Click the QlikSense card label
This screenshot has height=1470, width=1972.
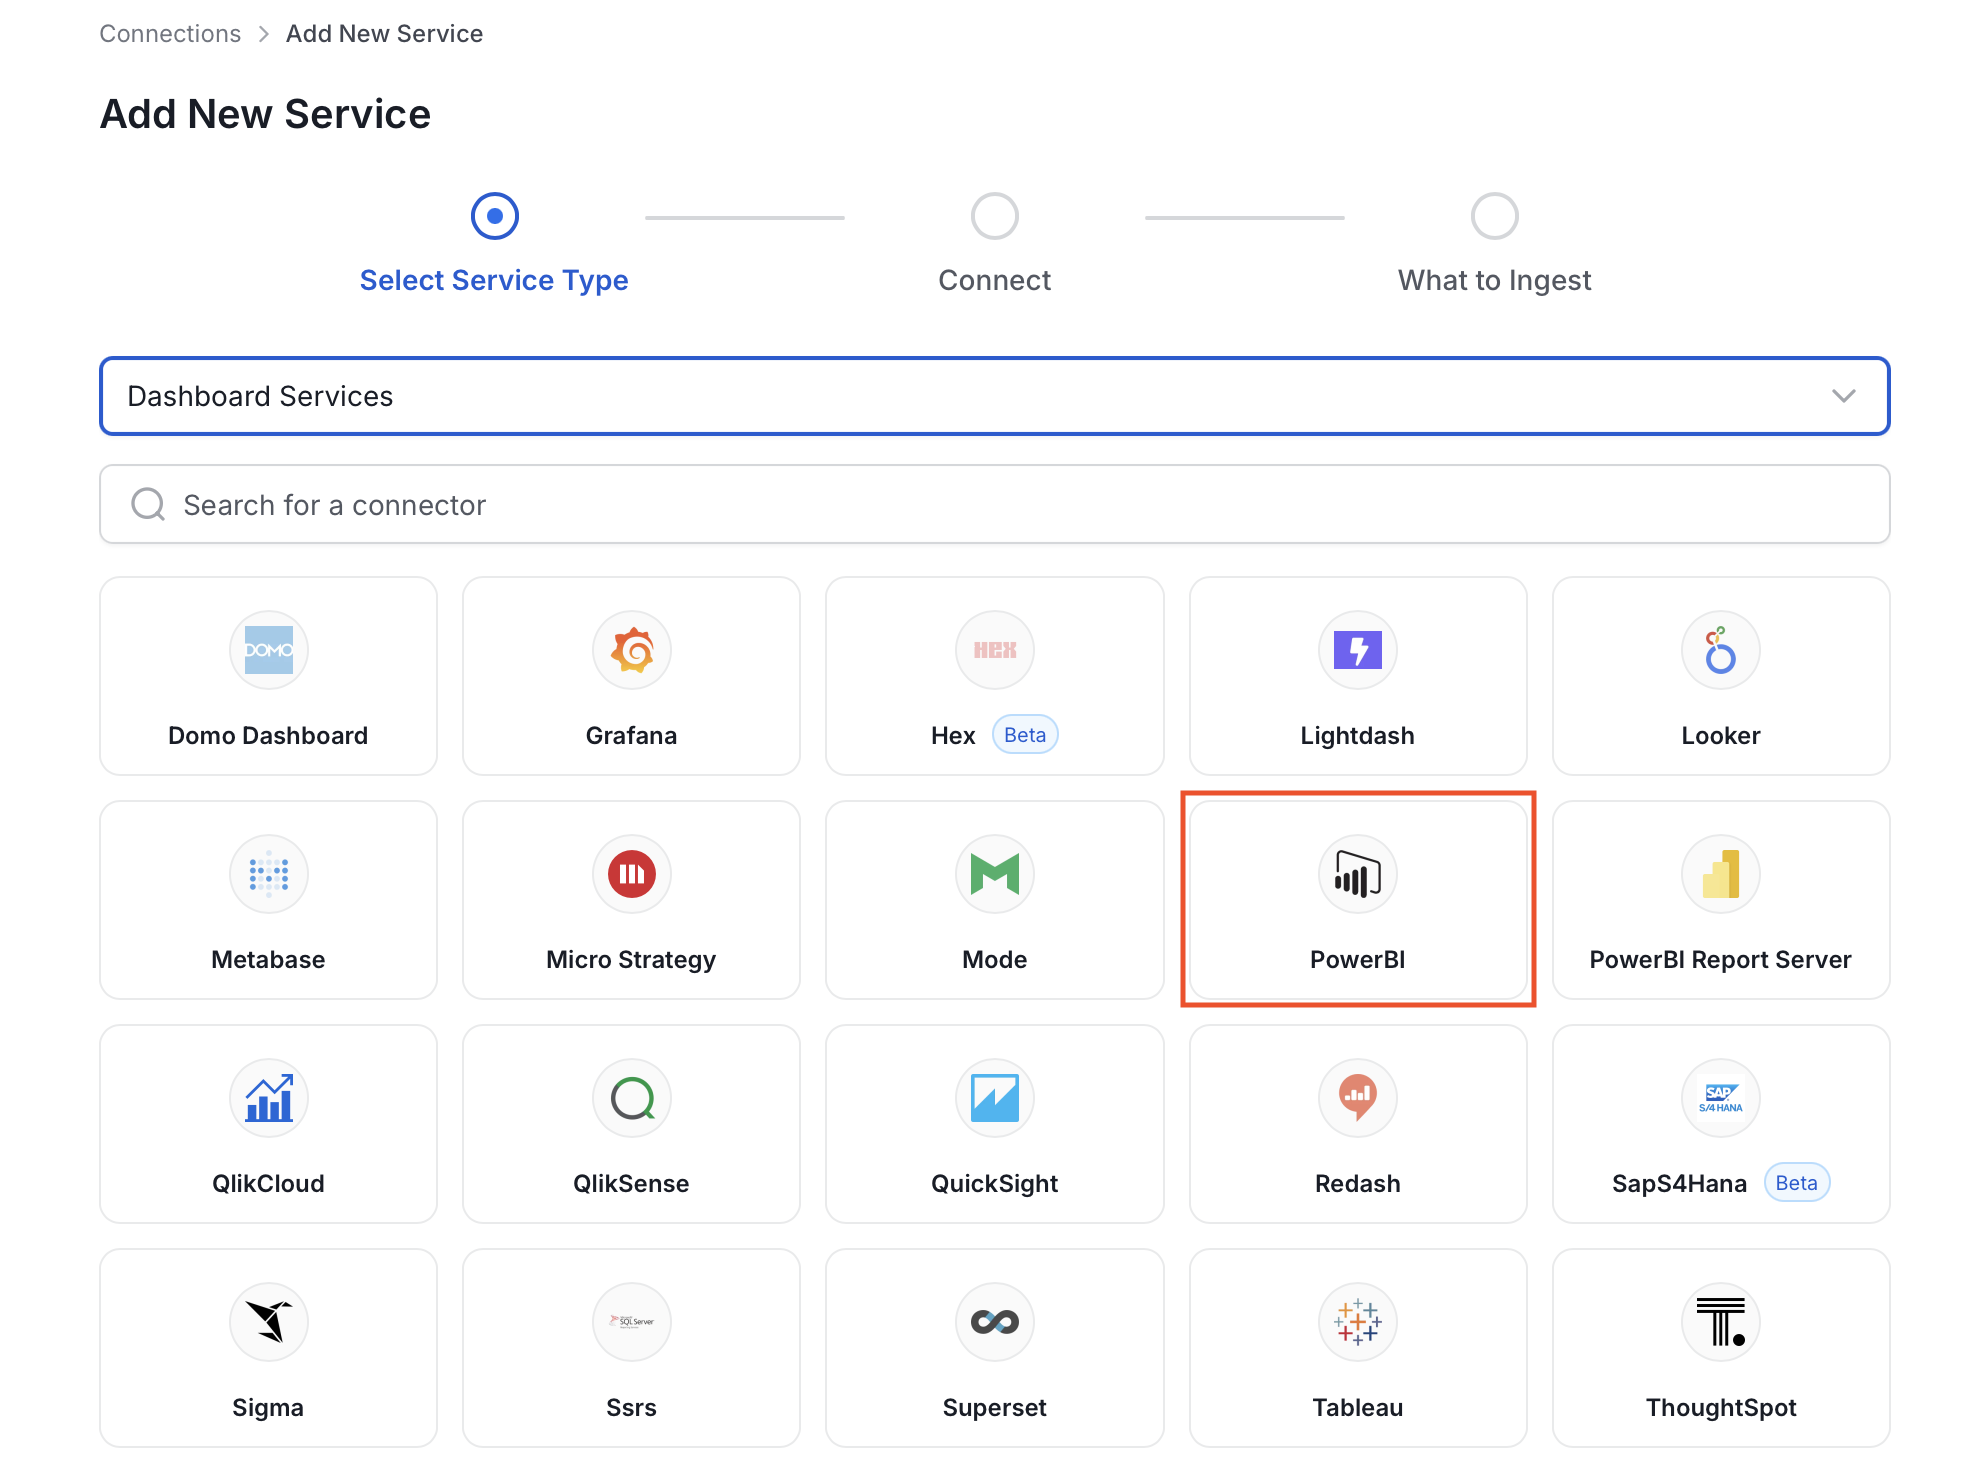[631, 1183]
